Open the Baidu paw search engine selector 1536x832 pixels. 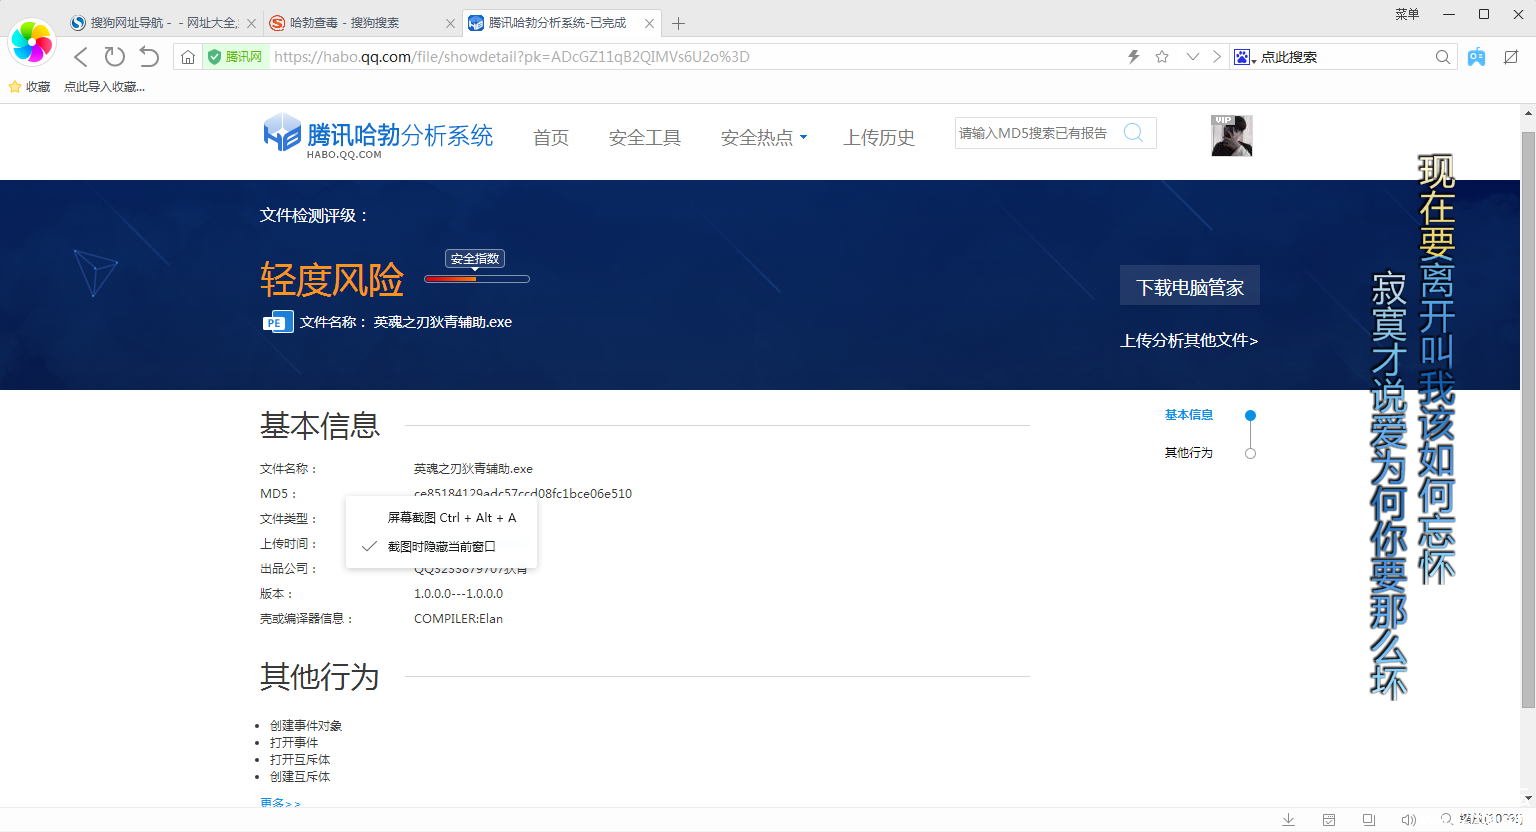tap(1245, 57)
